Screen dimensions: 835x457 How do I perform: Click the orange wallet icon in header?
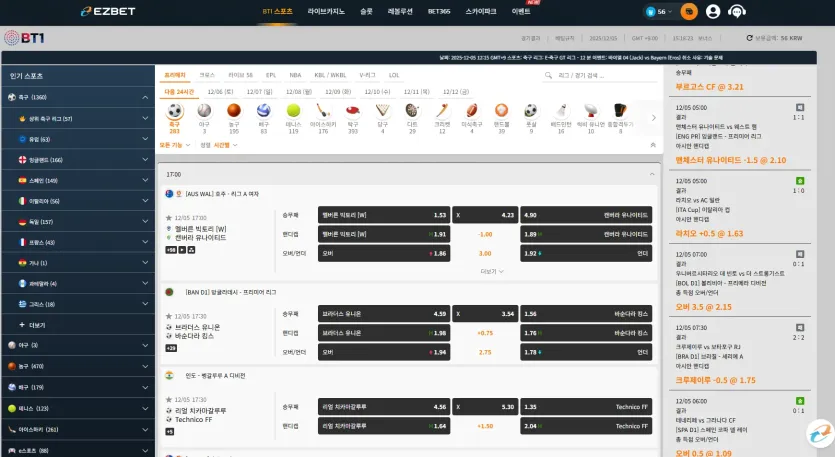tap(689, 11)
